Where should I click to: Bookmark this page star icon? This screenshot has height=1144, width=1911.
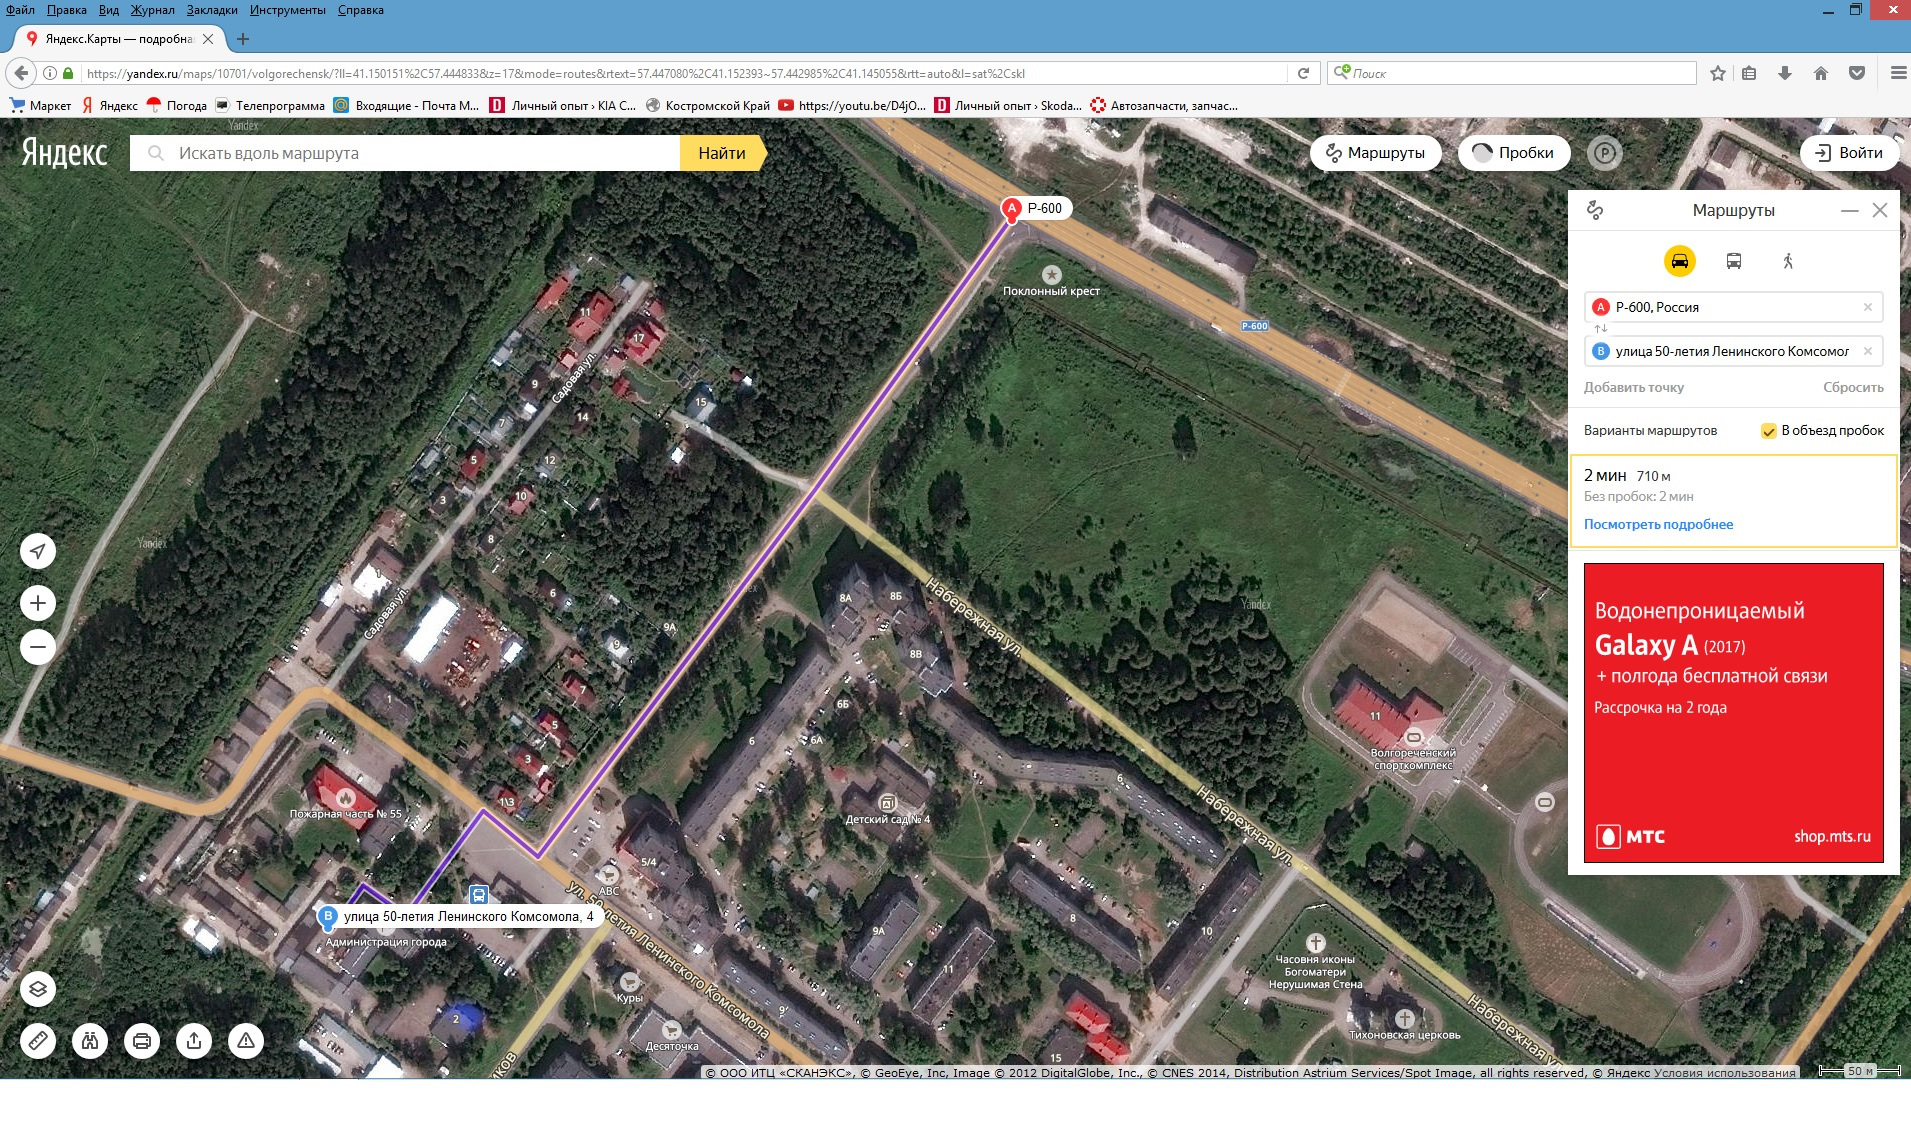[x=1718, y=73]
